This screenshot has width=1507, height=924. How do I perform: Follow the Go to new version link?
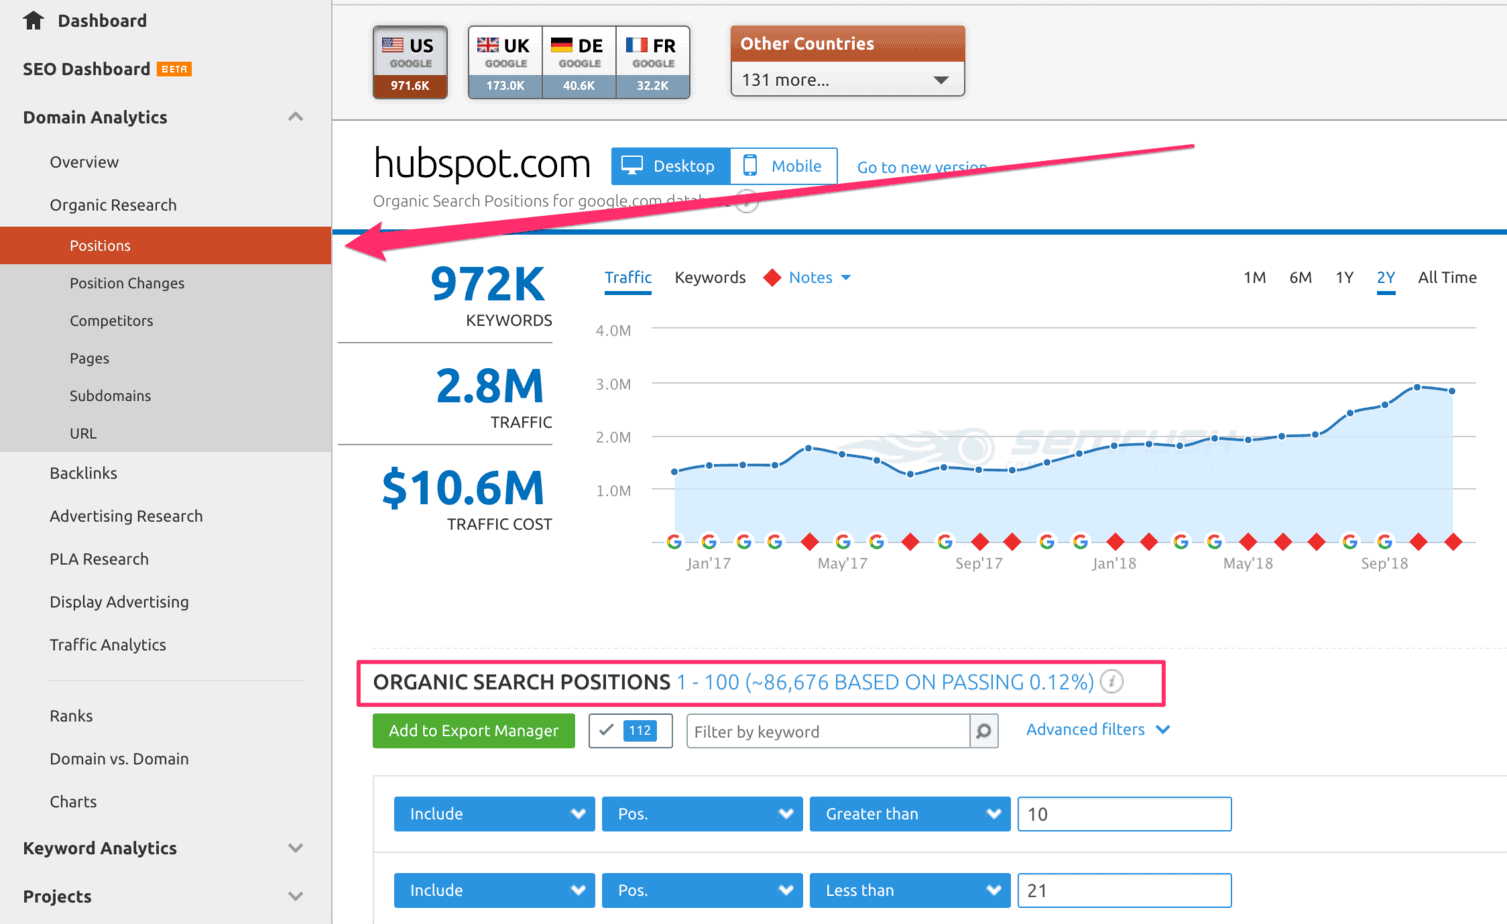921,167
